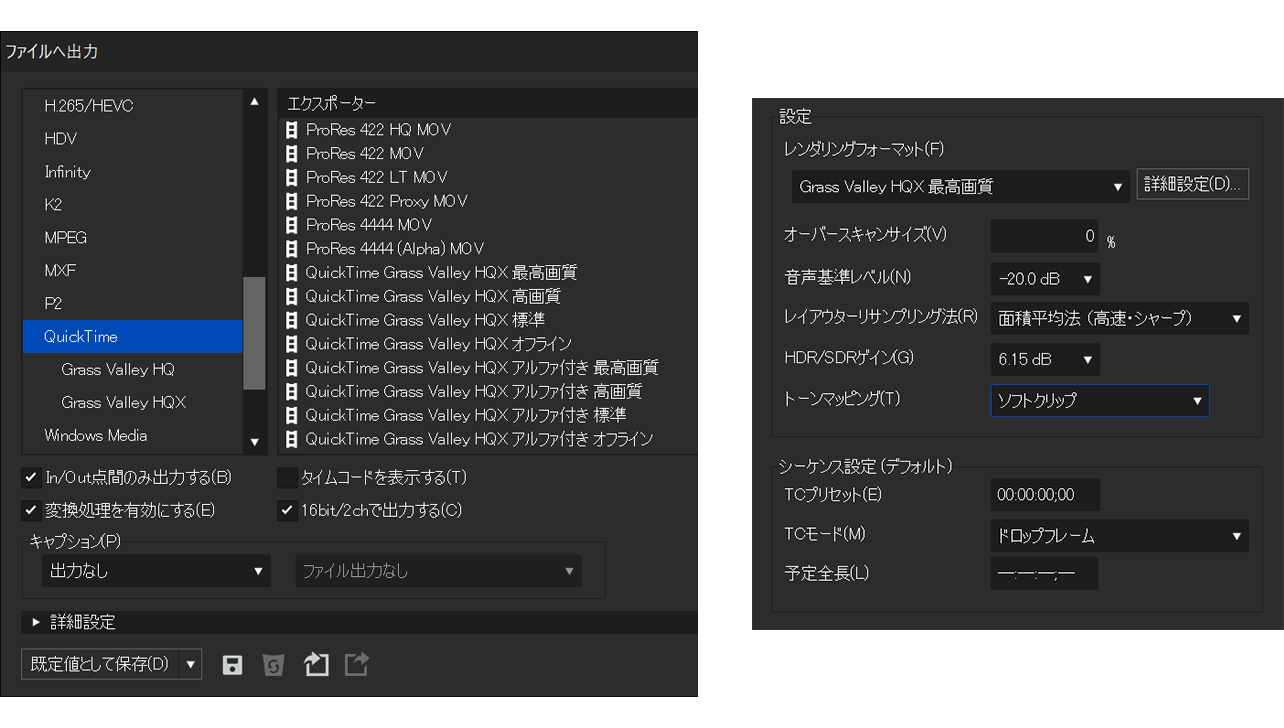Viewport: 1284px width, 728px height.
Task: Open TCモード ドロップフレーム dropdown
Action: pyautogui.click(x=1120, y=536)
